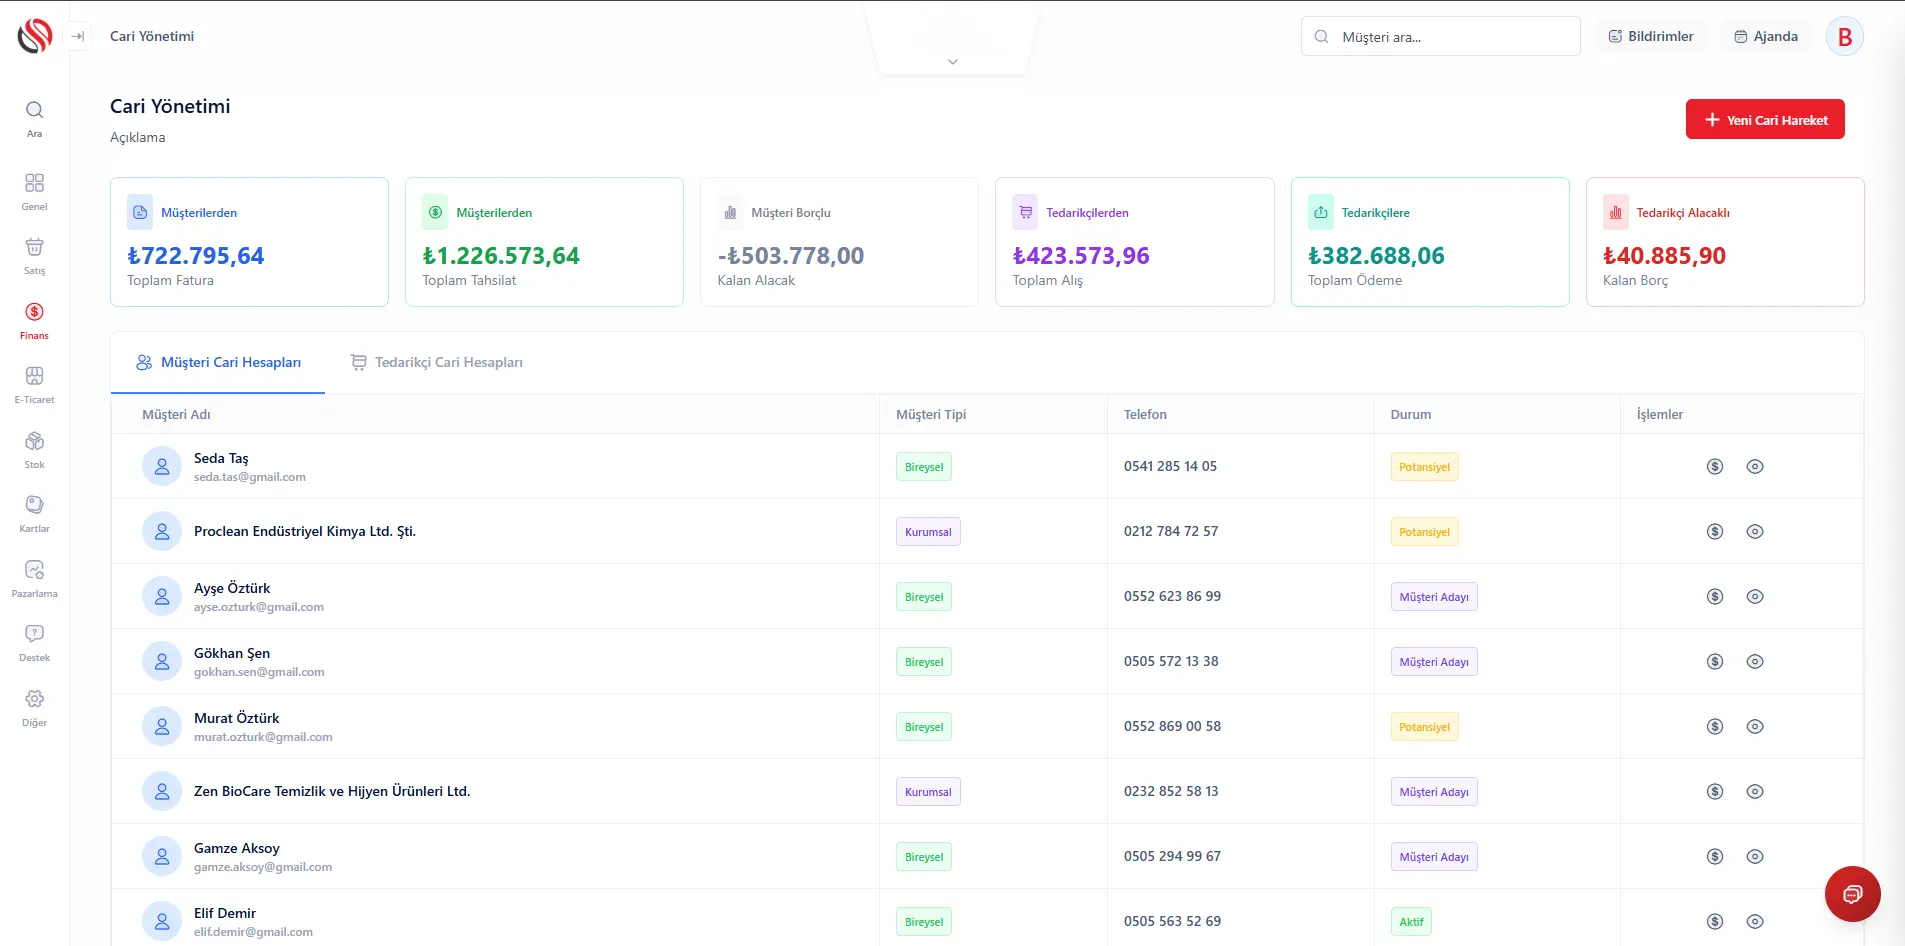This screenshot has width=1905, height=946.
Task: Open the Stok module icon
Action: (x=34, y=449)
